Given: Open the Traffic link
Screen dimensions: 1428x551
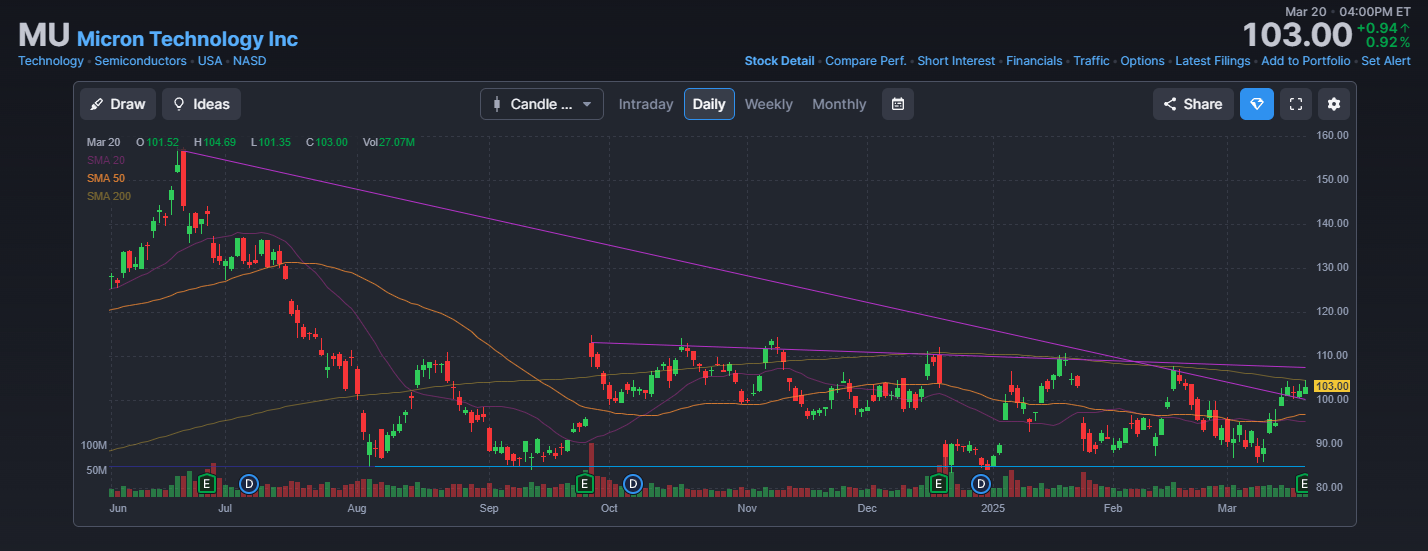Looking at the screenshot, I should pos(1091,61).
